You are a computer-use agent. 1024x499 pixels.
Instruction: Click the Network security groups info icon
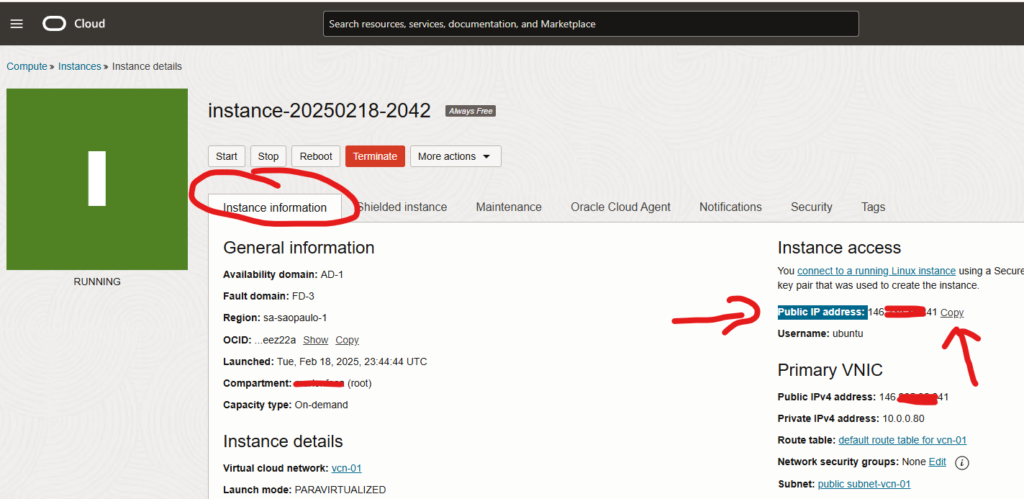point(961,462)
